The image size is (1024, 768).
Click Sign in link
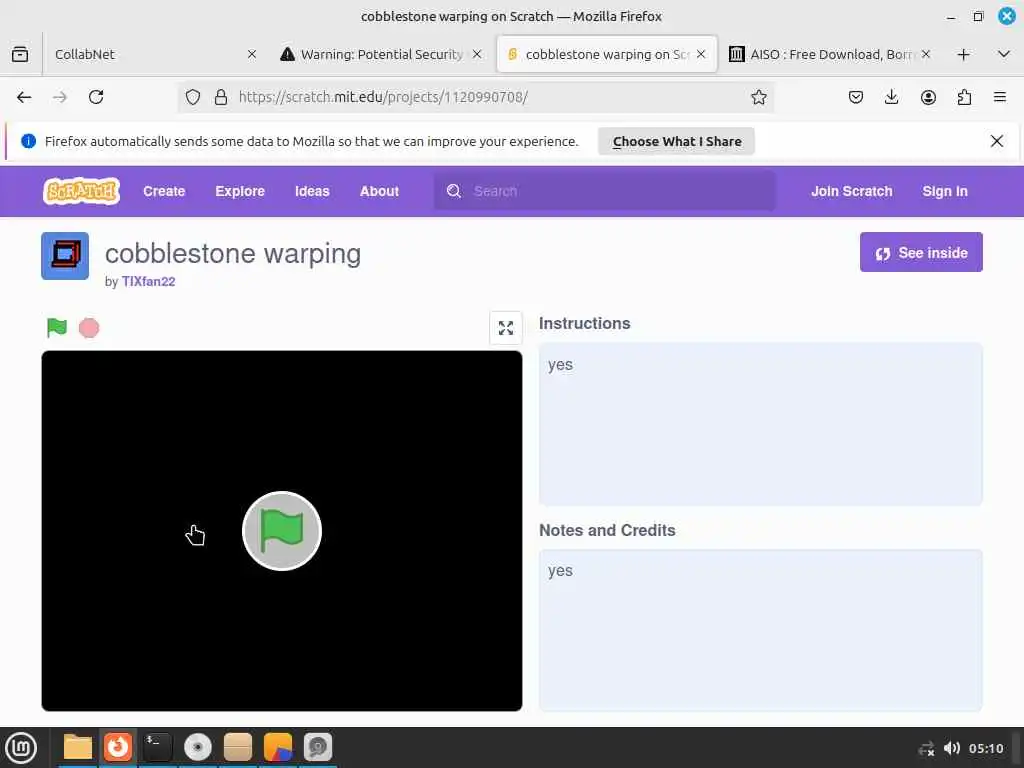(944, 191)
